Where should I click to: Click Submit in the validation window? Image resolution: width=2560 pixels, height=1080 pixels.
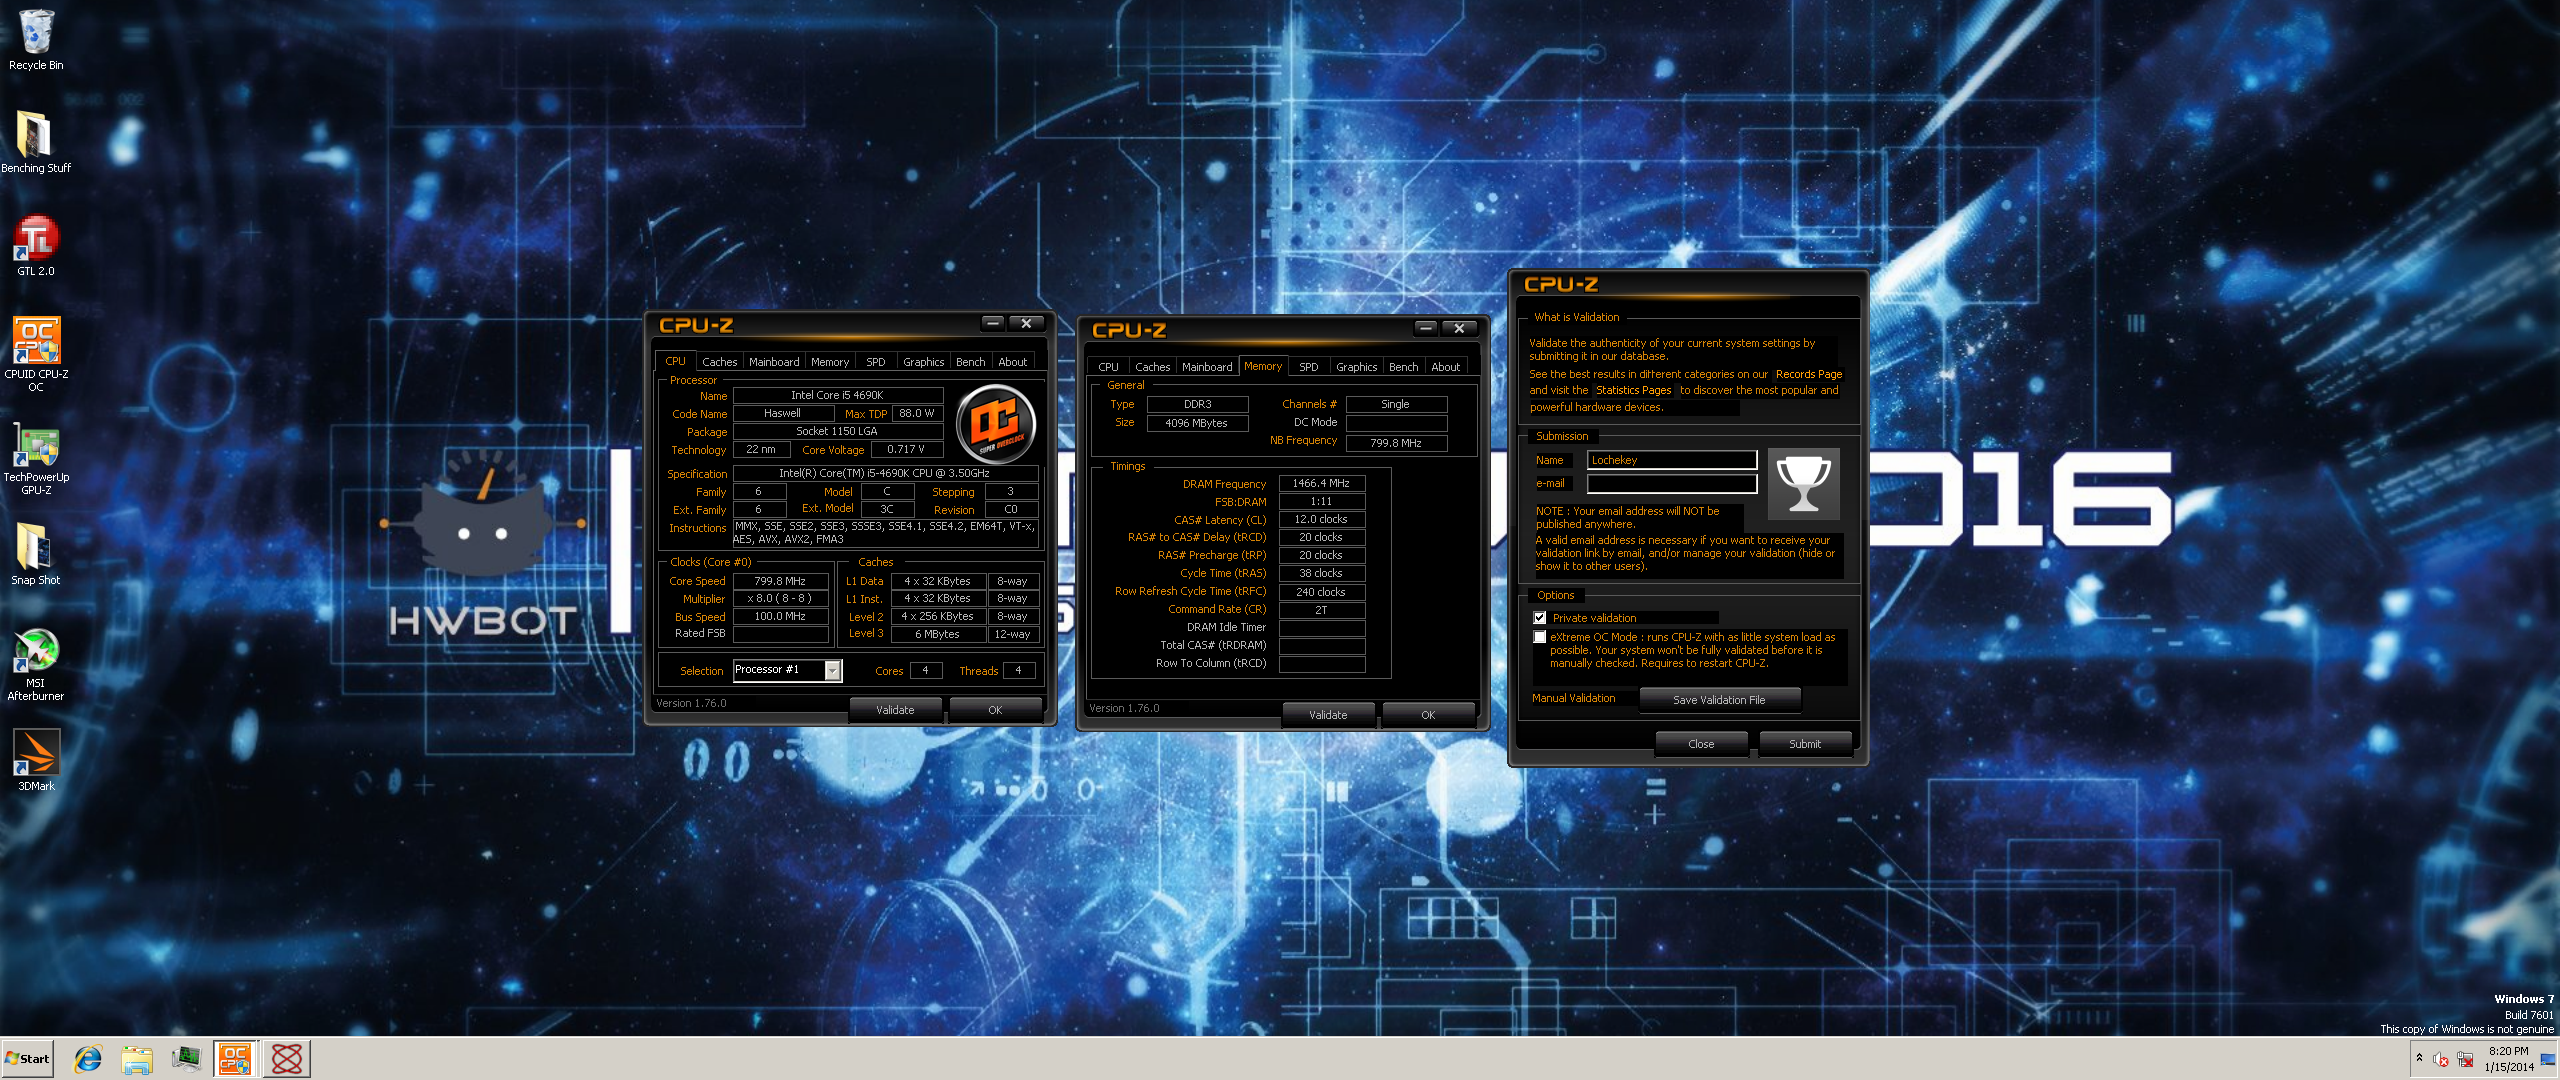pos(1804,744)
